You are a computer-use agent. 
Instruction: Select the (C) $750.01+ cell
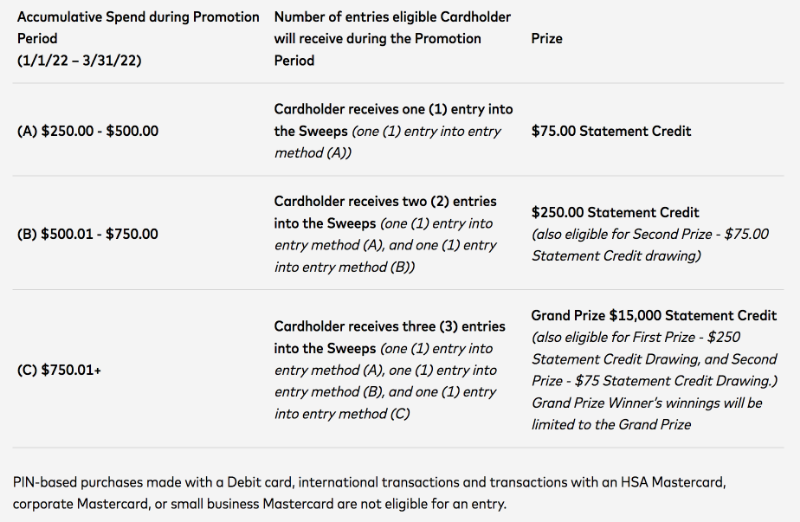[59, 370]
